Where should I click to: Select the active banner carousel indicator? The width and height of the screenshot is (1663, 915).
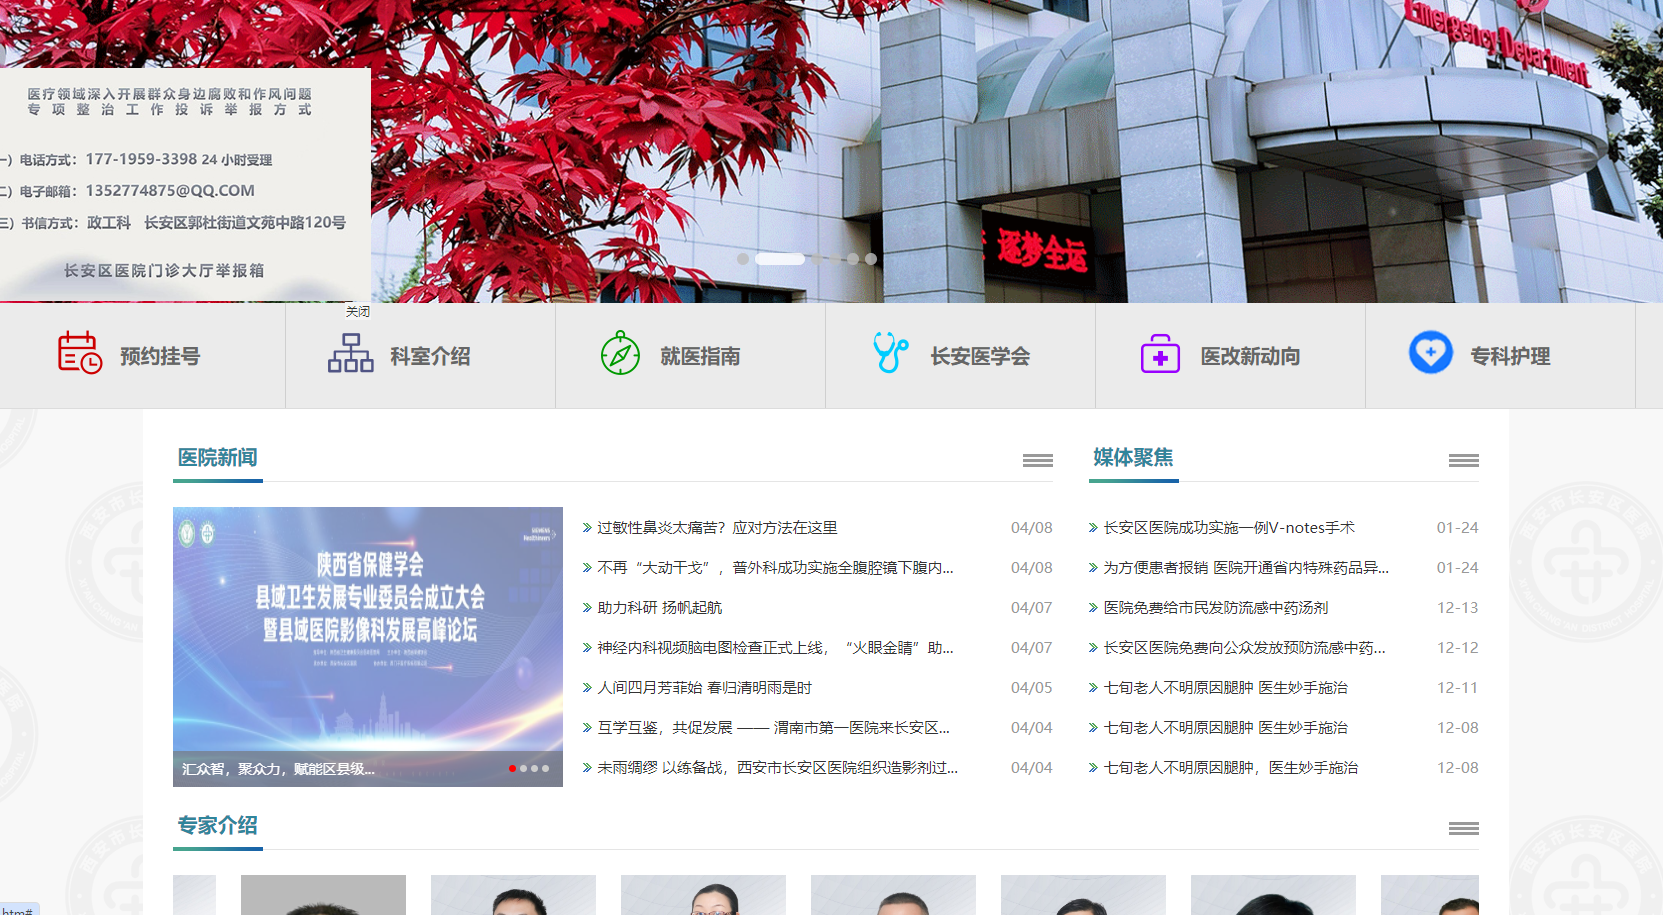tap(780, 259)
